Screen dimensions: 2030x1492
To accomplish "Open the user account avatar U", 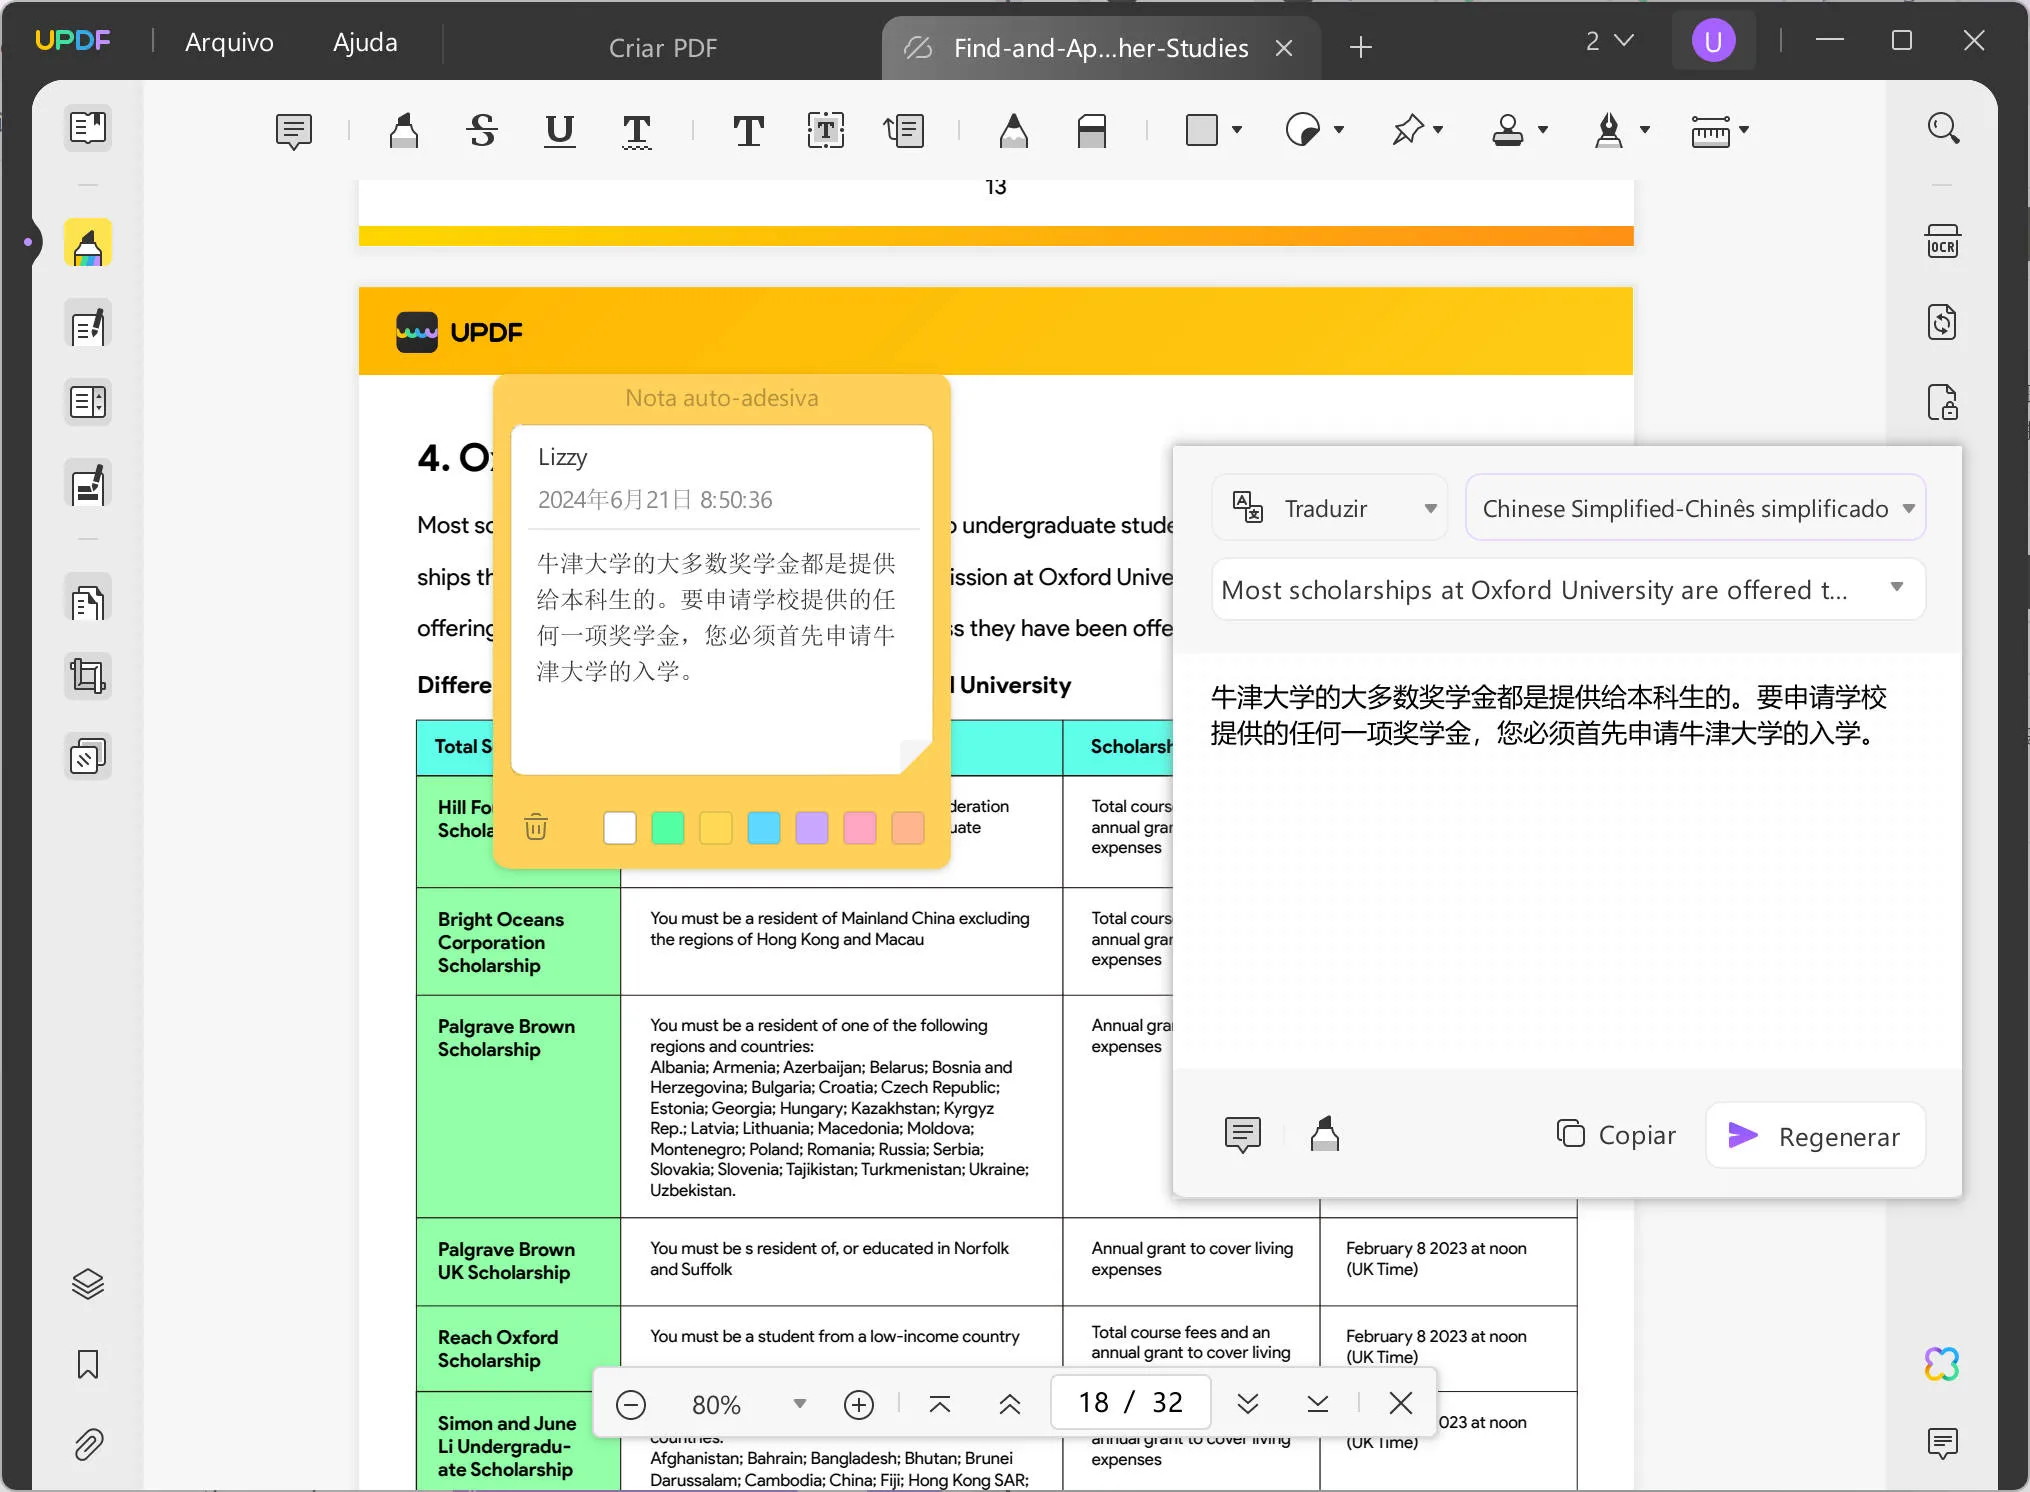I will (1713, 41).
